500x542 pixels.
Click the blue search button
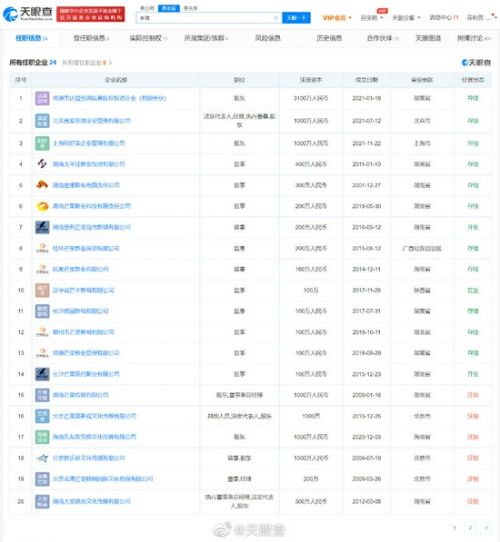296,18
